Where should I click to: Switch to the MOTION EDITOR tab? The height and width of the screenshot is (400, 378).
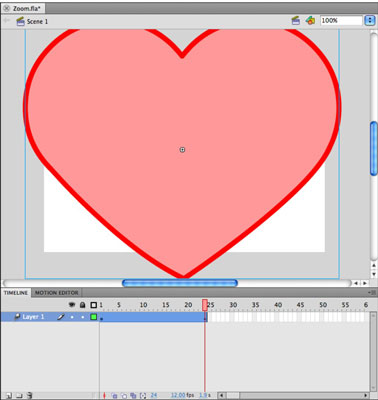[x=57, y=293]
